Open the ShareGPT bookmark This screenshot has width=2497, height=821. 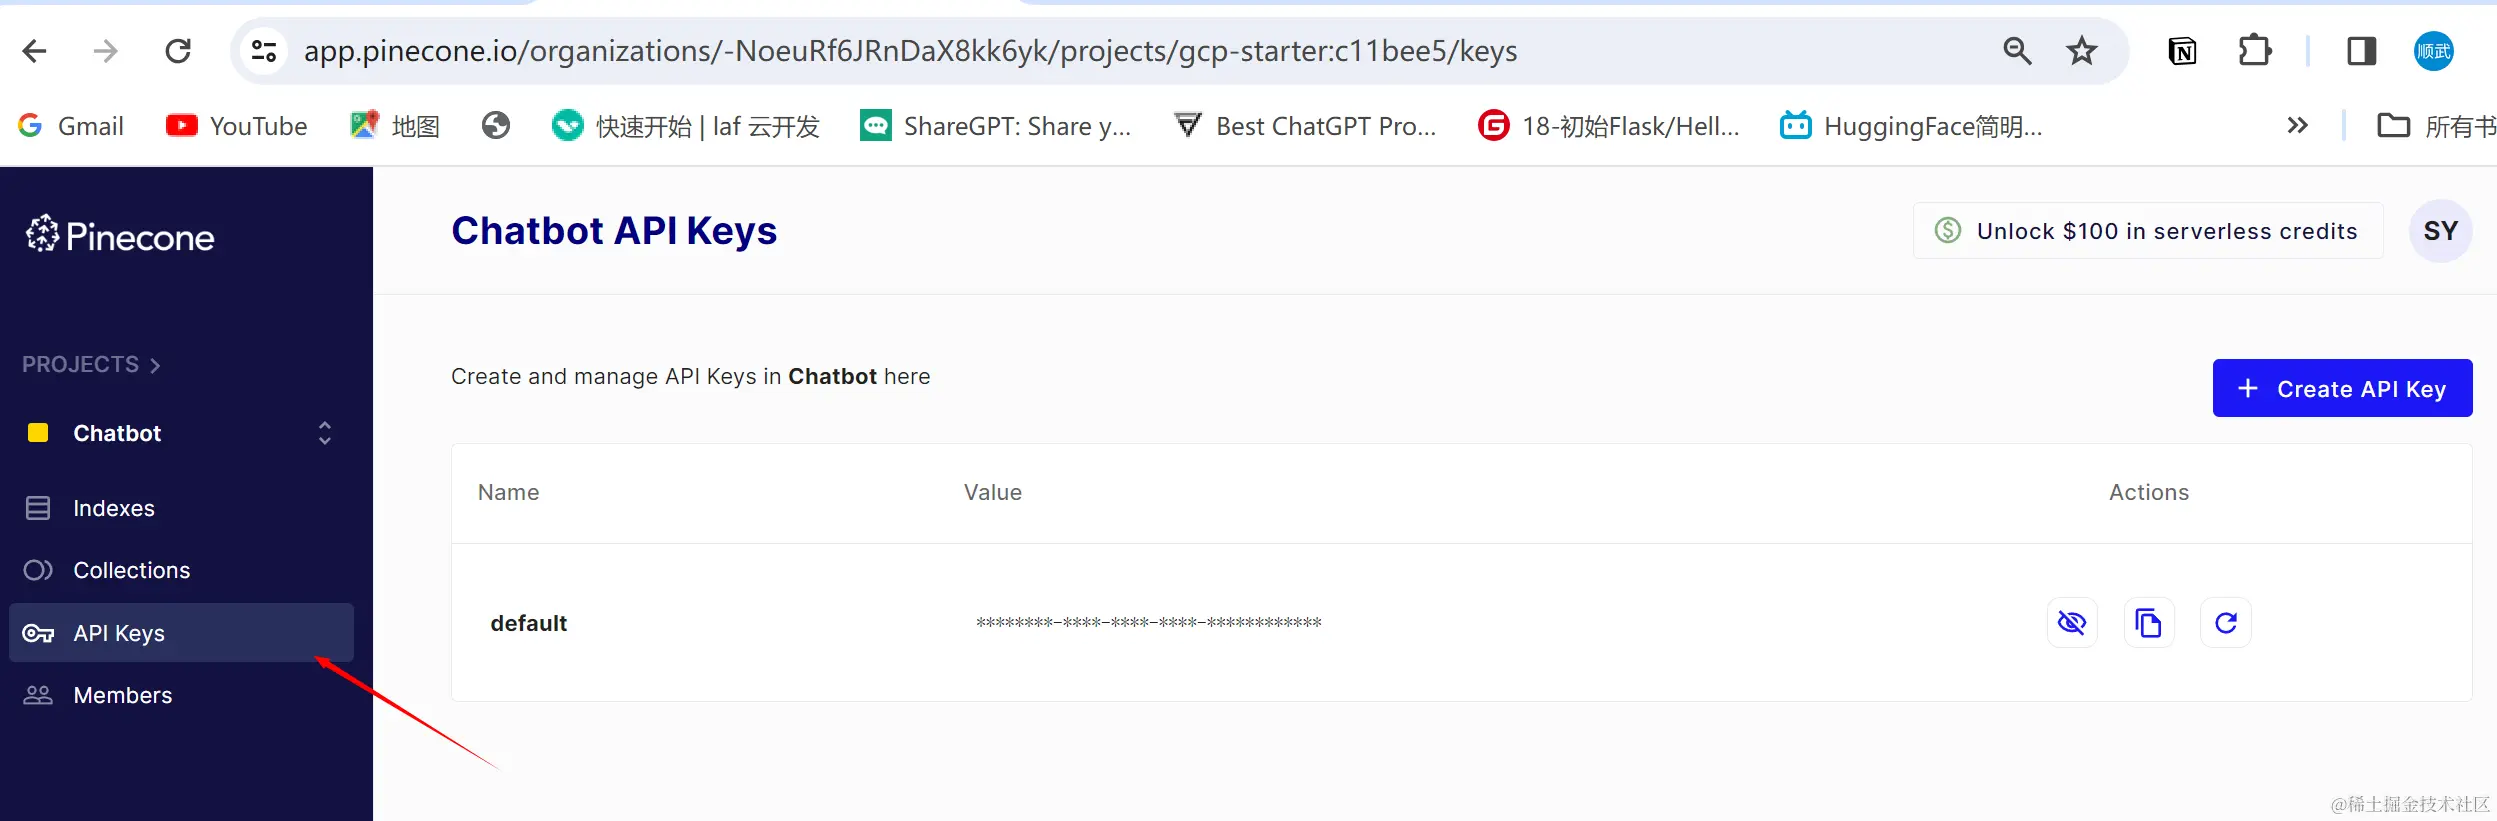(x=996, y=126)
